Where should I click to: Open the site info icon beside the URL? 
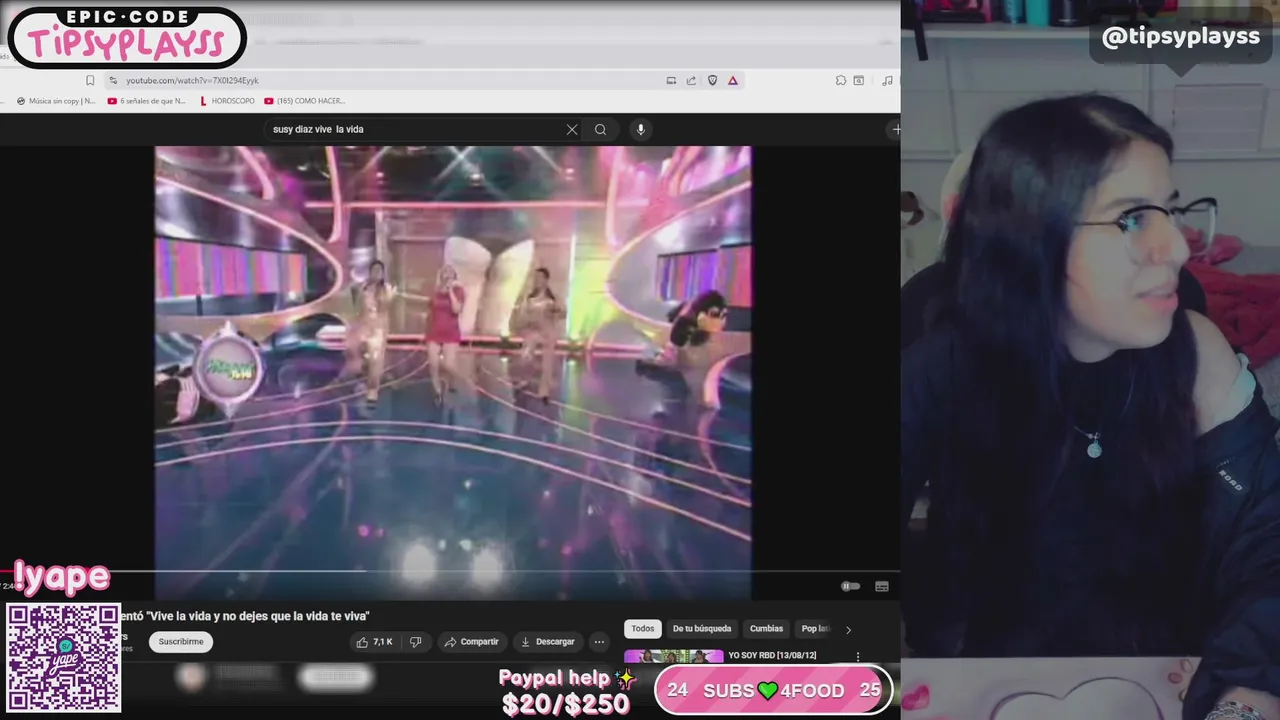112,80
